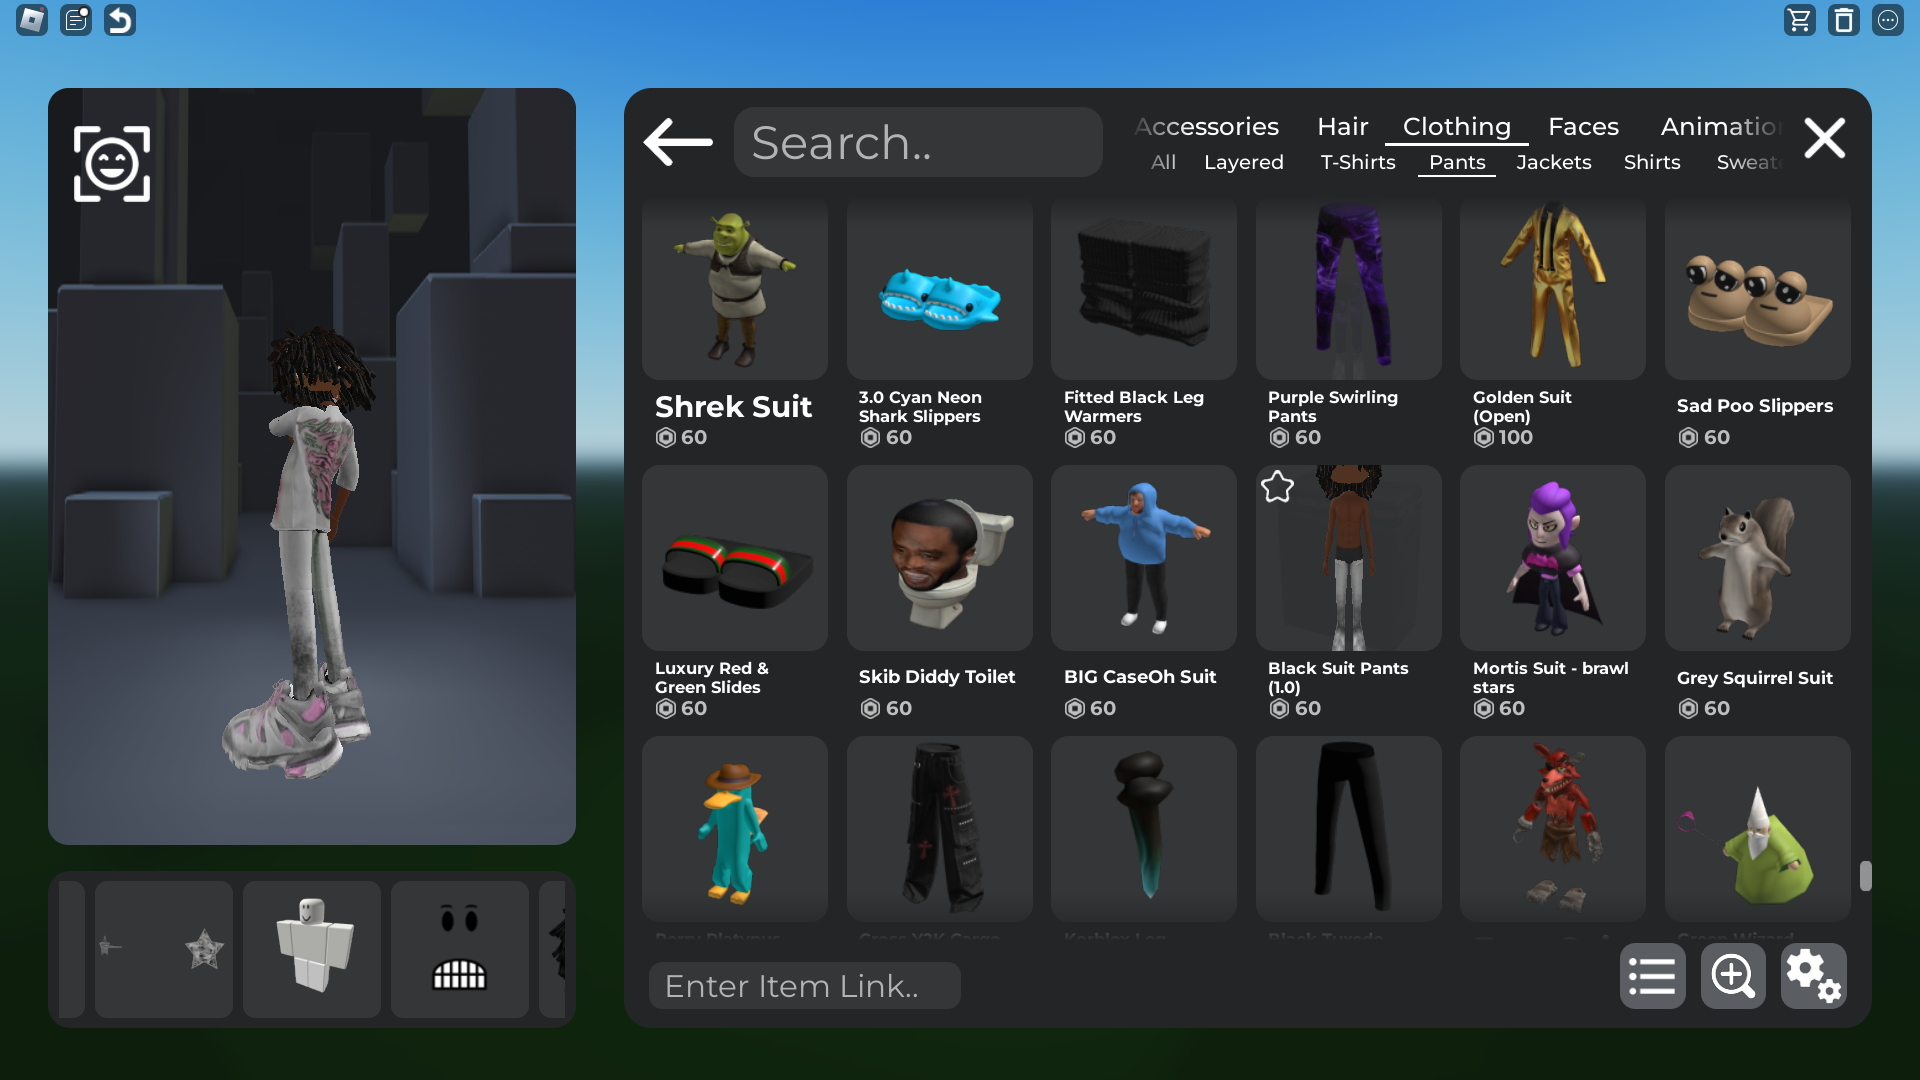
Task: Click the Roblox logo icon
Action: click(x=32, y=20)
